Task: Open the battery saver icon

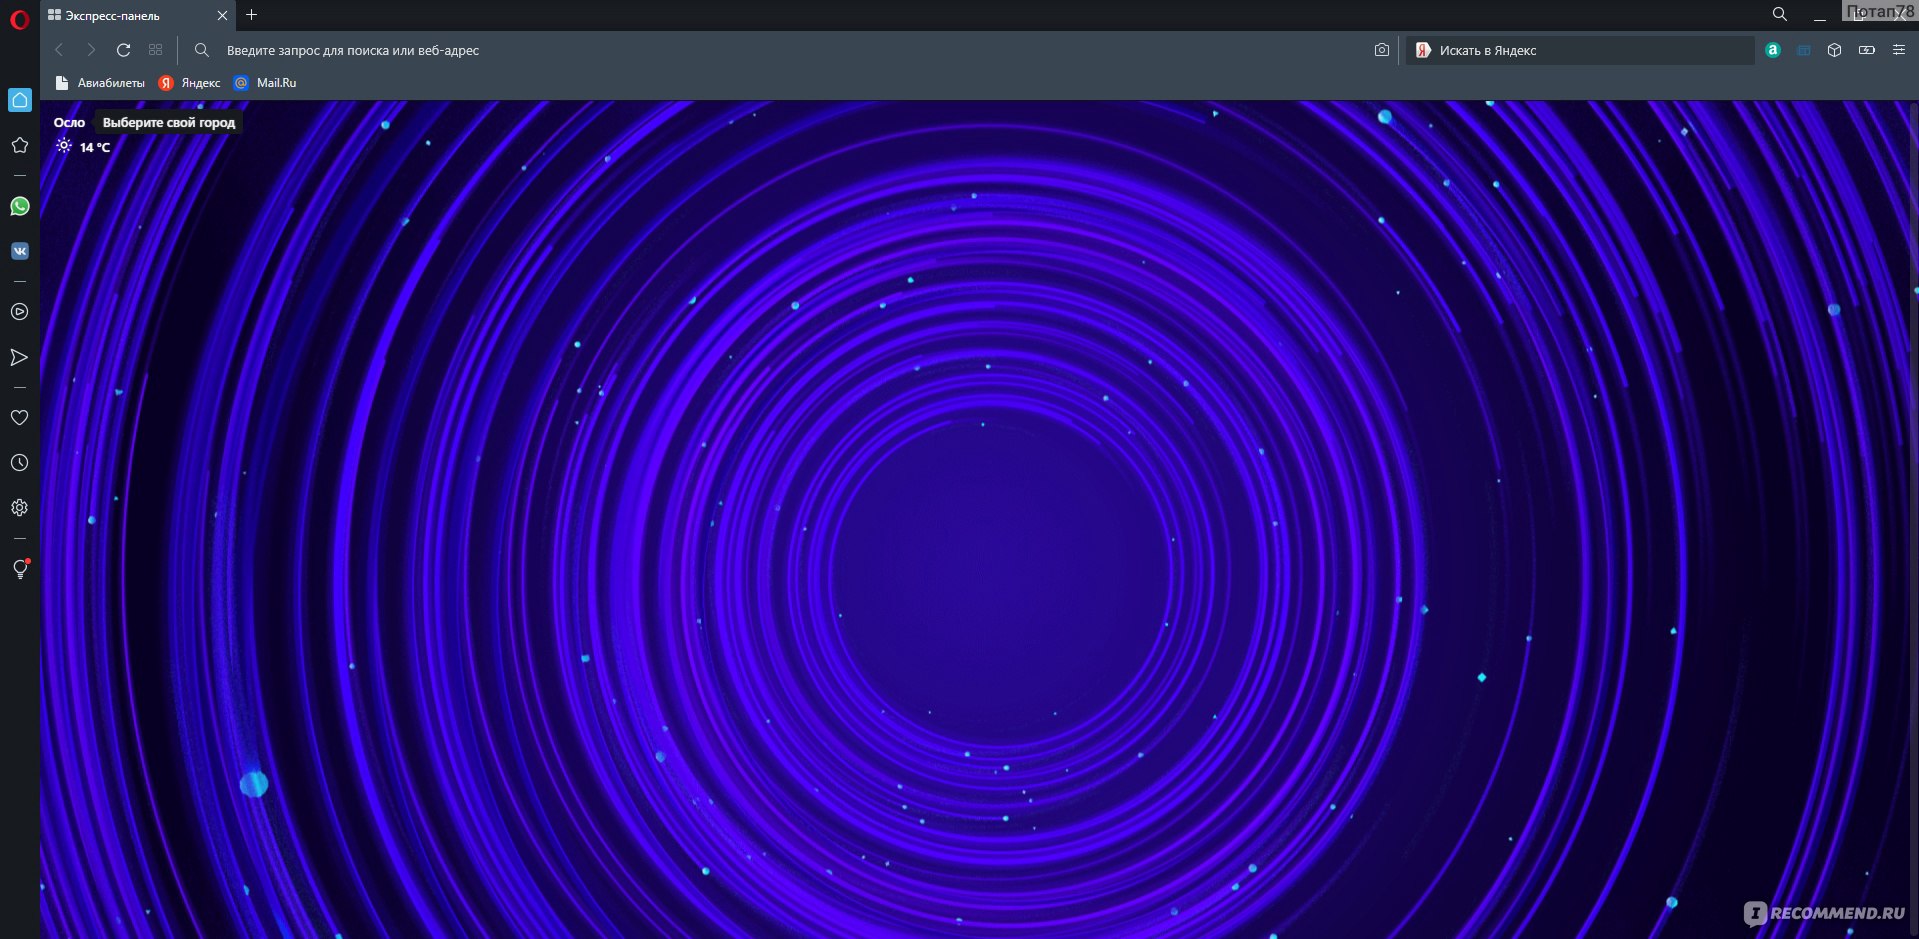Action: pos(1867,50)
